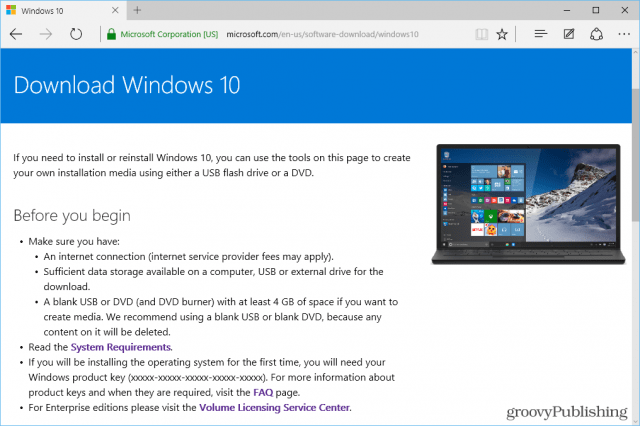Viewport: 640px width, 426px height.
Task: Select the Windows 10 browser tab
Action: (x=64, y=10)
